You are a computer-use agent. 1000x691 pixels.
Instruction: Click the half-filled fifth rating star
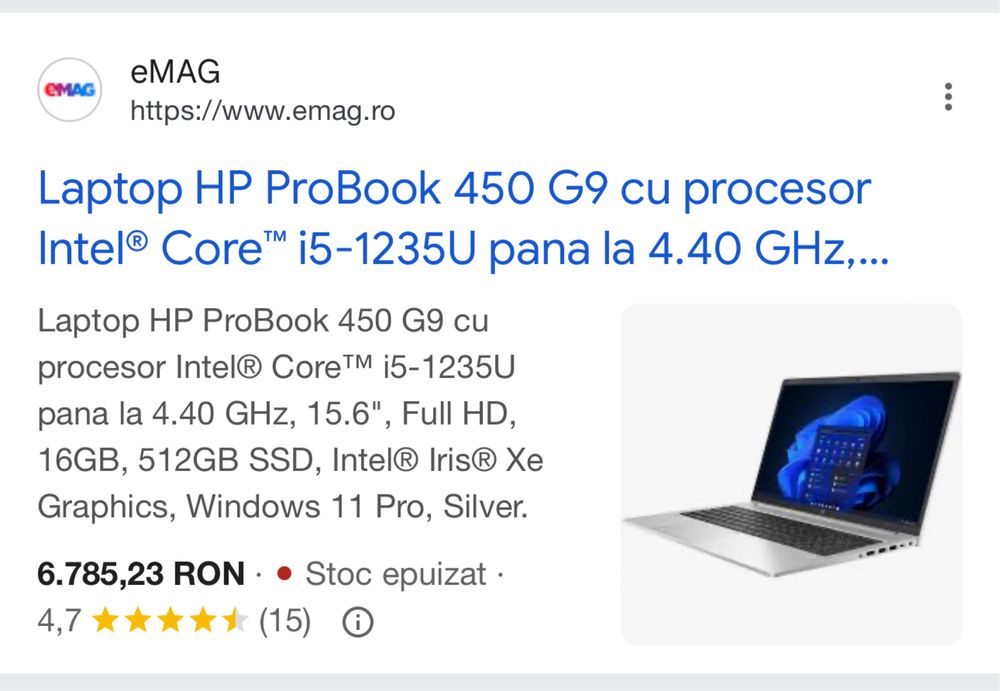235,620
